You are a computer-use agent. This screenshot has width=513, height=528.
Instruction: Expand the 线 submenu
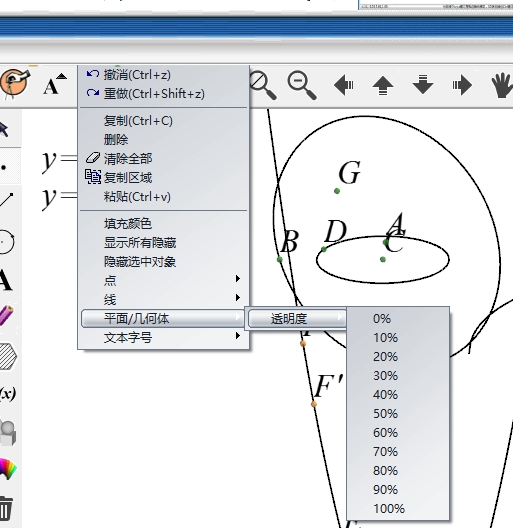[x=164, y=299]
